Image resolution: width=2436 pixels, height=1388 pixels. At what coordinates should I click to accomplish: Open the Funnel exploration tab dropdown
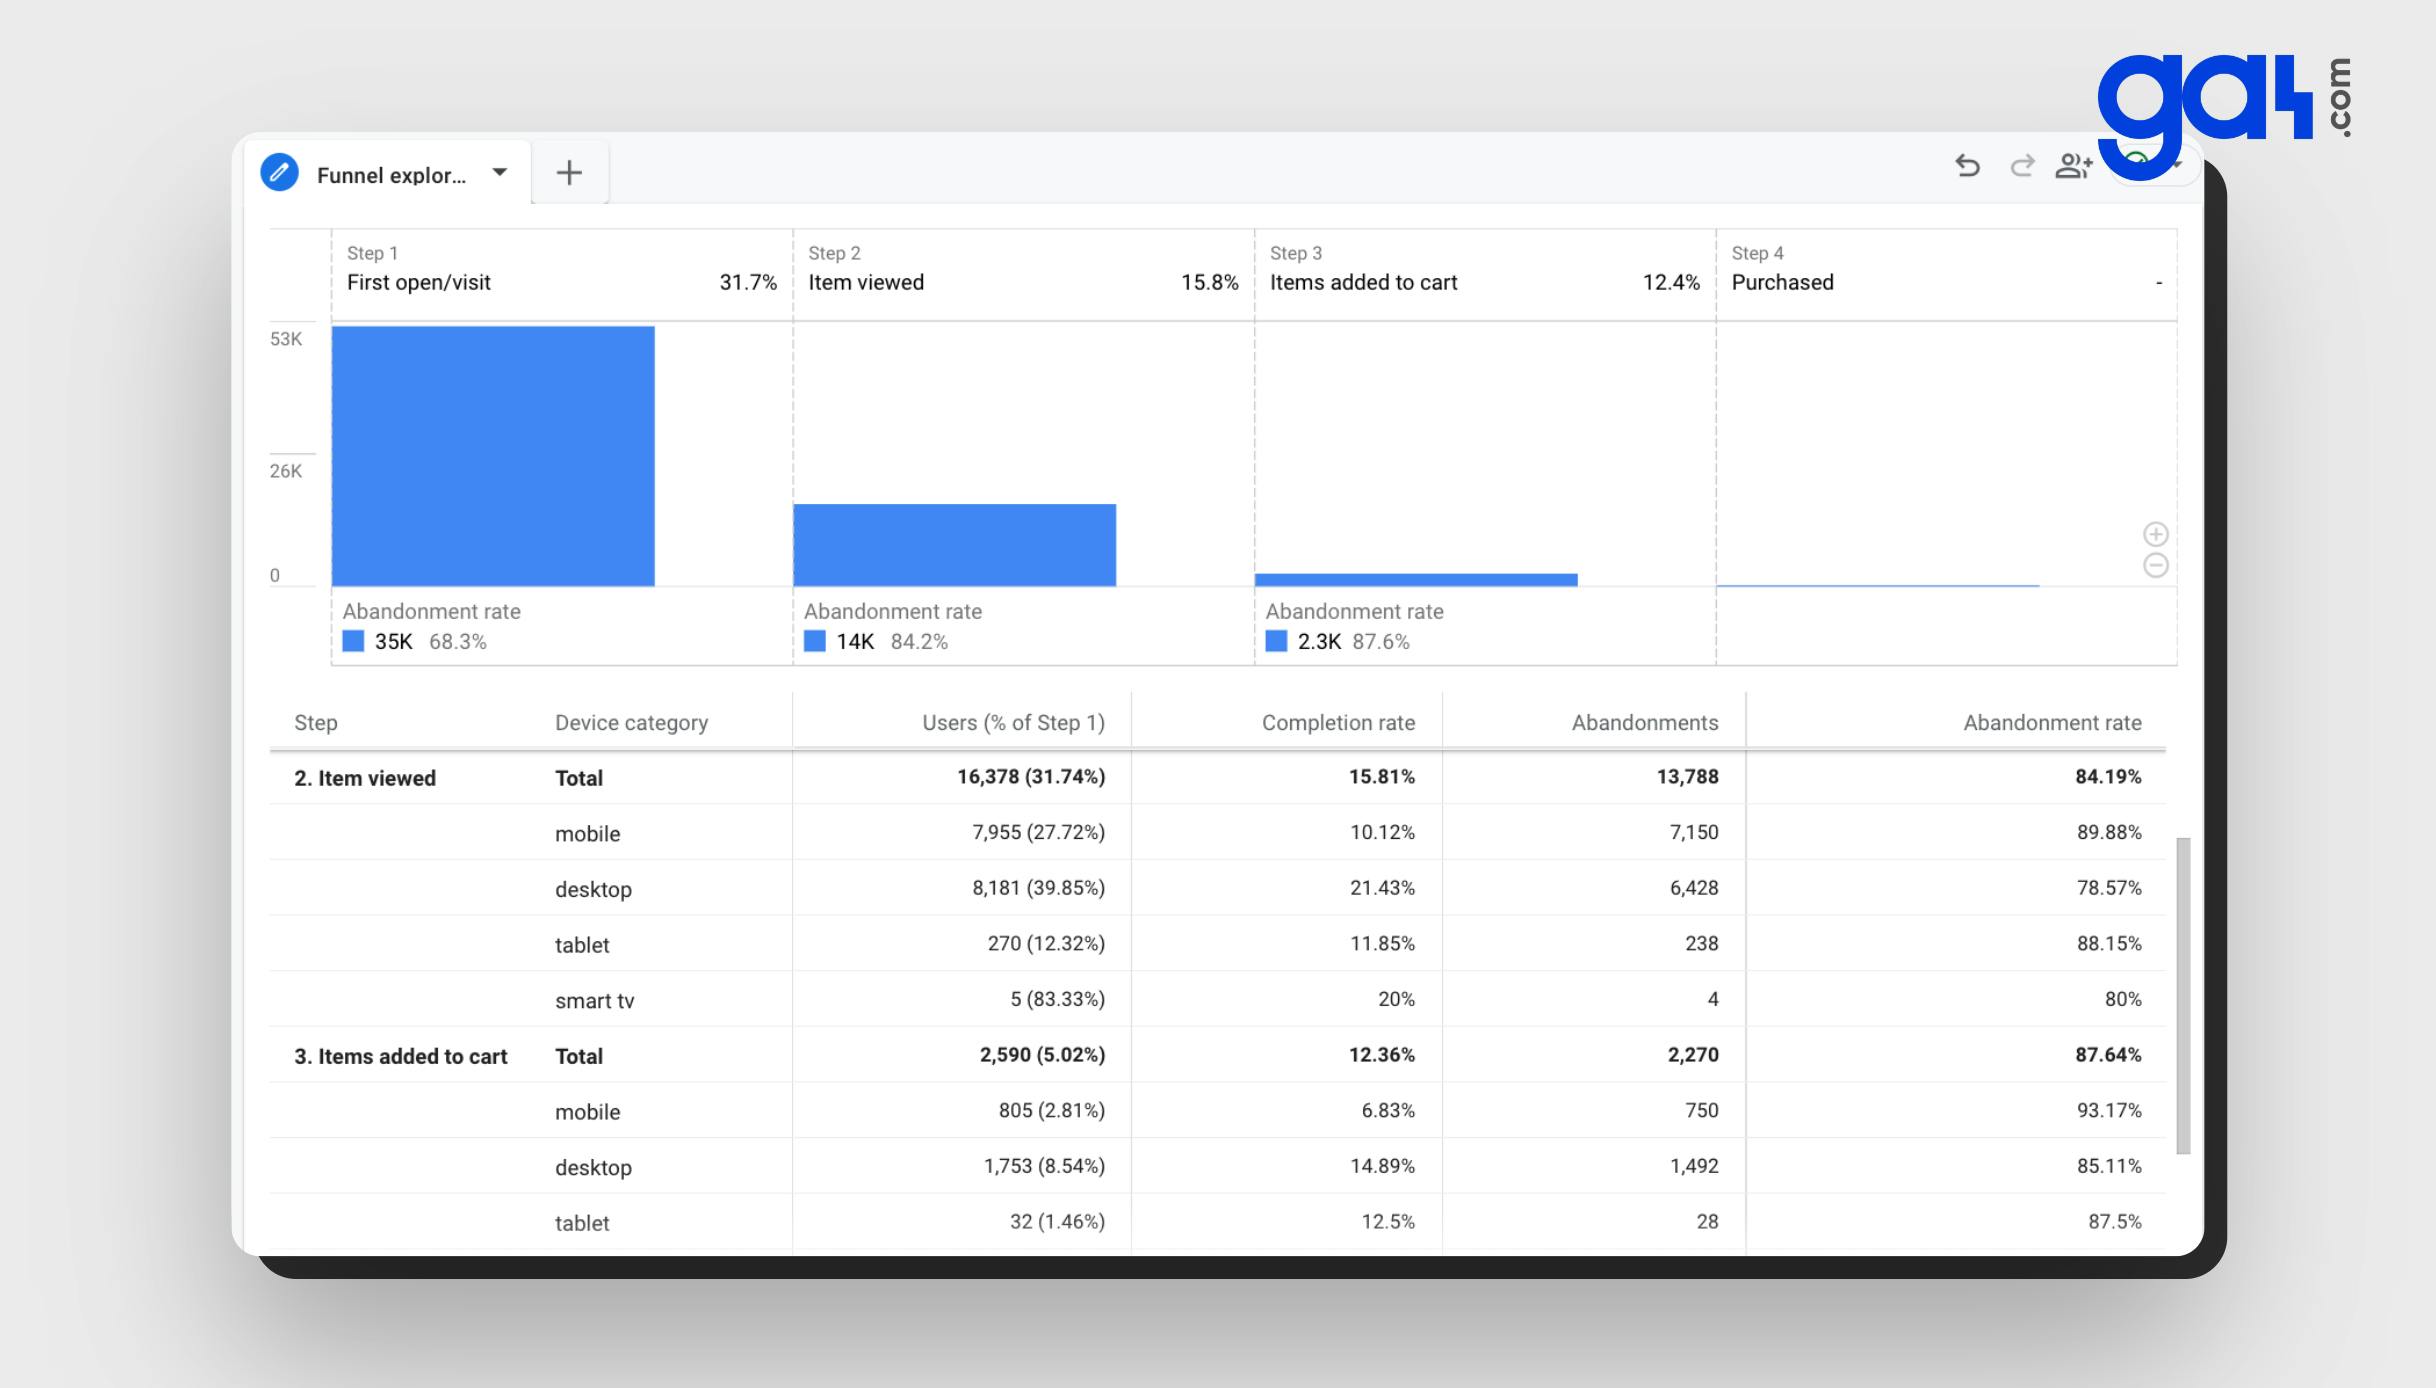tap(499, 173)
